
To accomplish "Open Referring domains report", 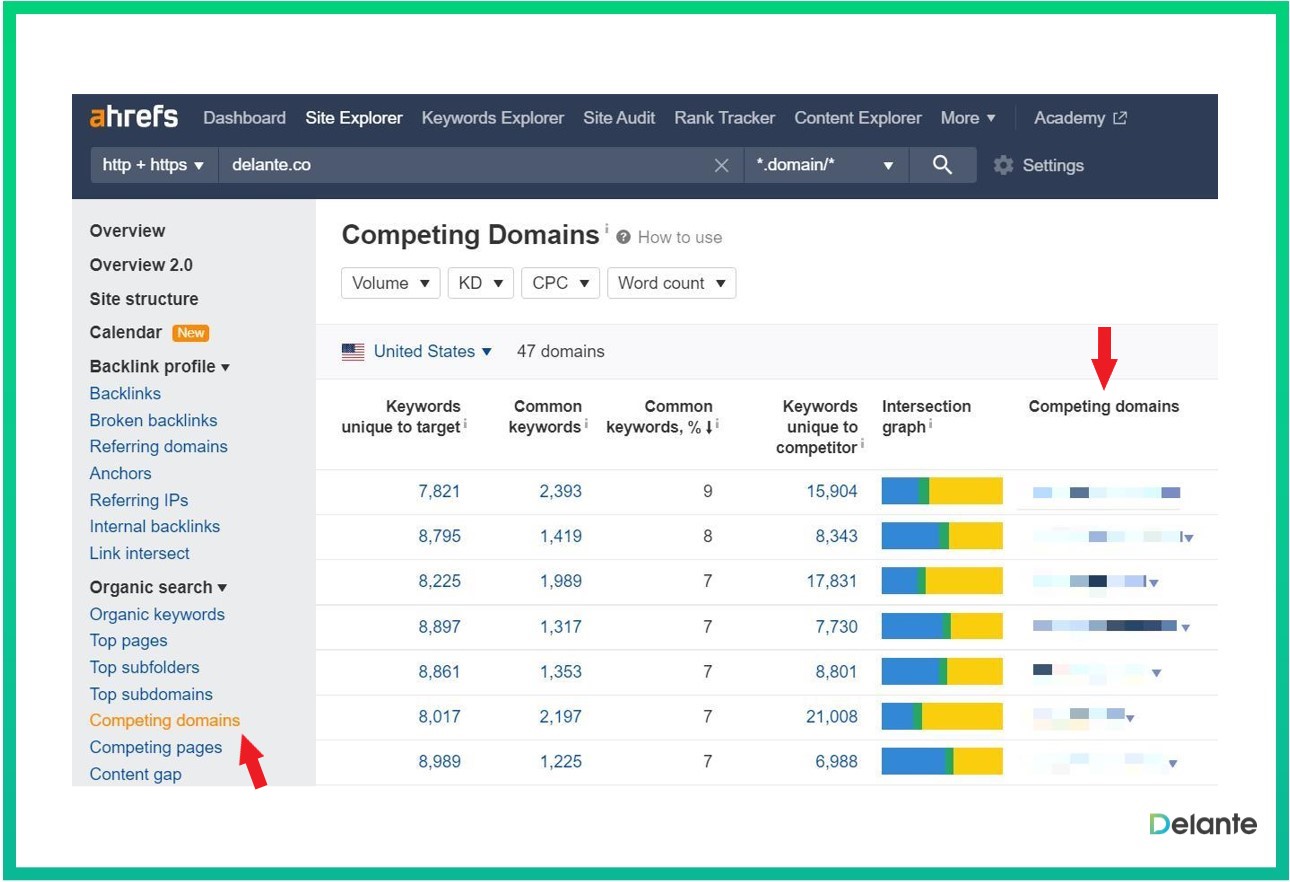I will point(158,447).
